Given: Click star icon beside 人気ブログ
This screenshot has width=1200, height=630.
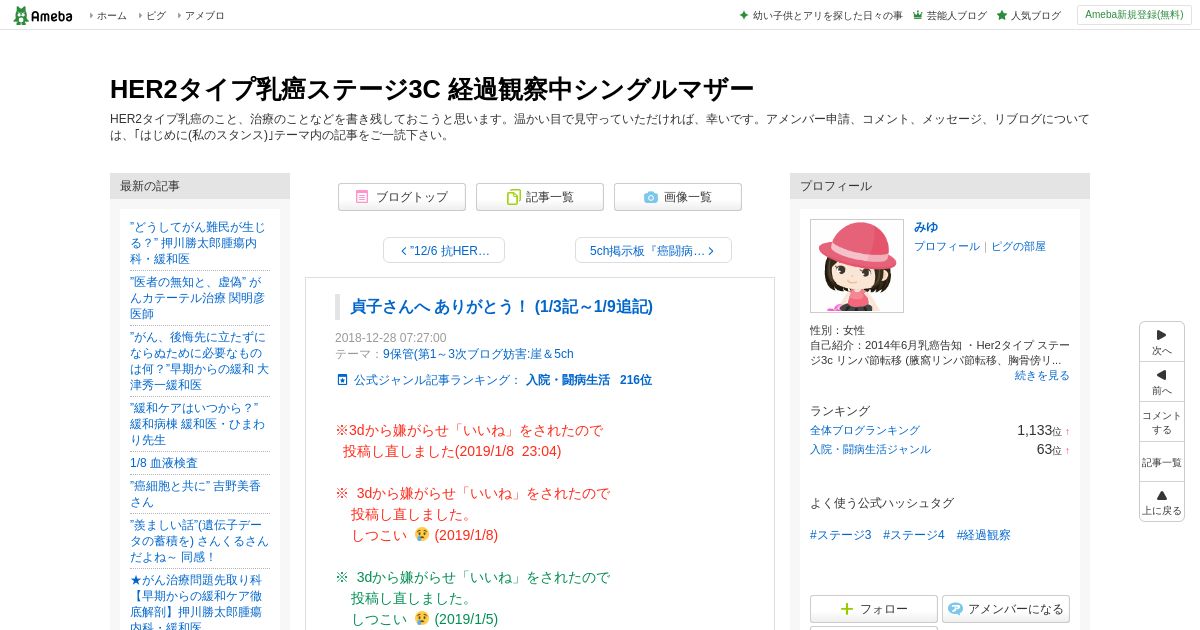Looking at the screenshot, I should click(x=1002, y=16).
